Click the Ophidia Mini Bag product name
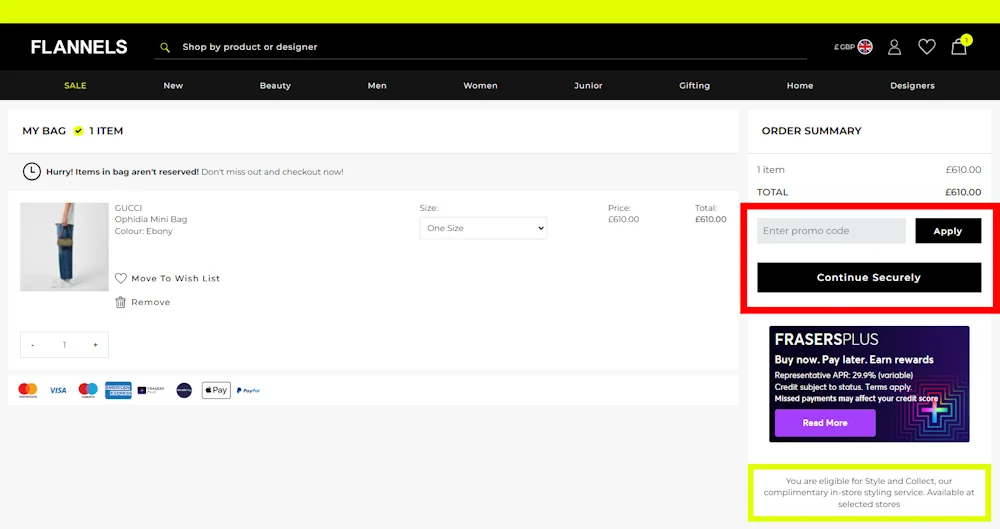Viewport: 1000px width, 529px height. pos(151,220)
